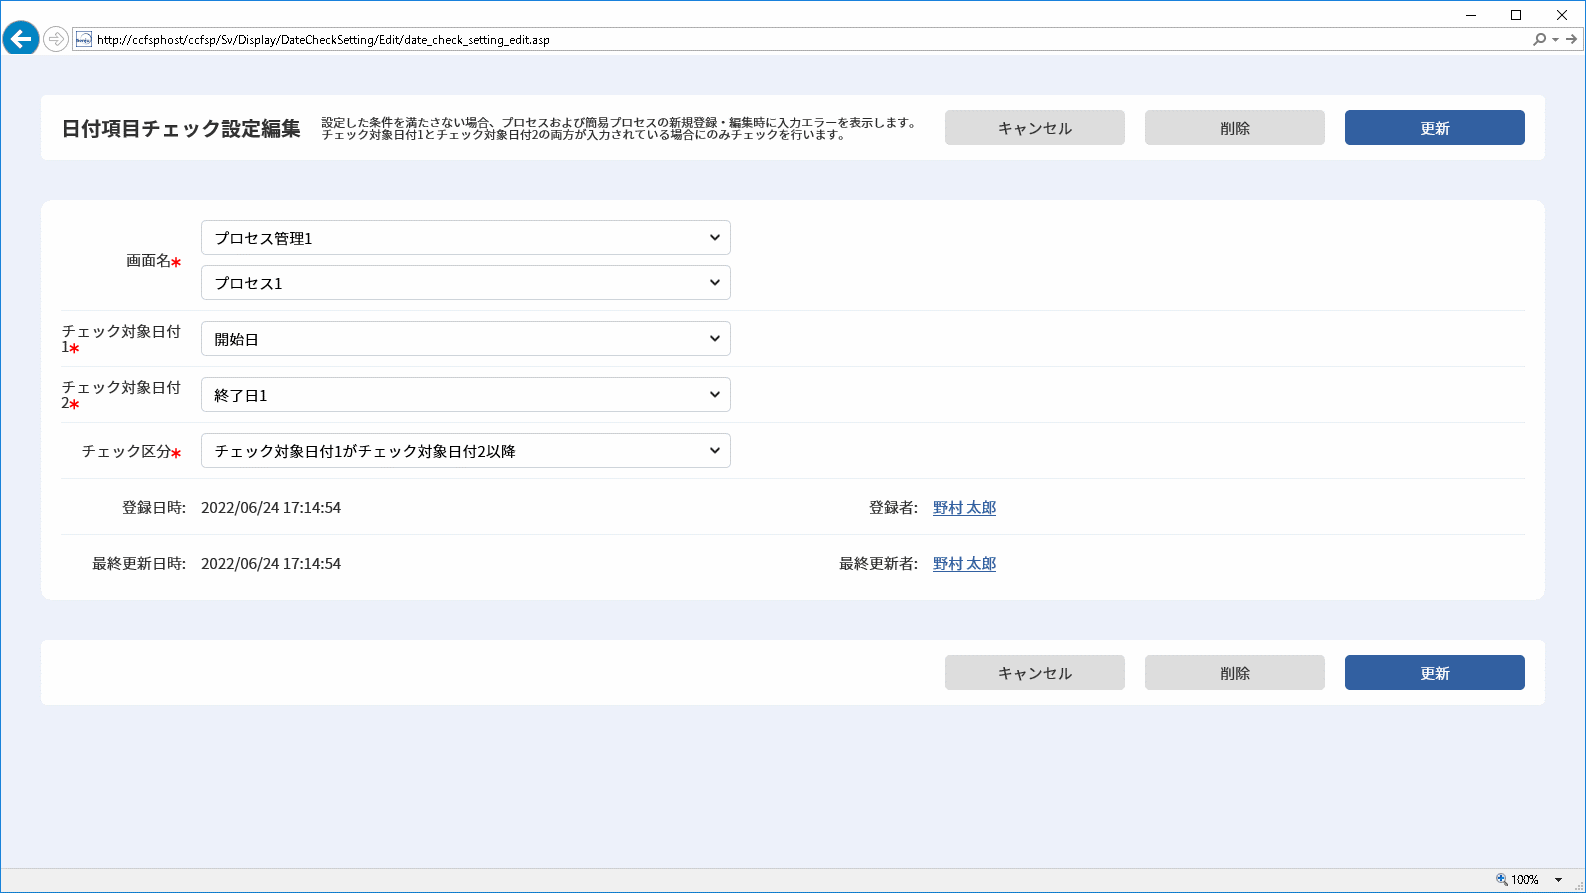
Task: Minimize the browser window
Action: [1471, 15]
